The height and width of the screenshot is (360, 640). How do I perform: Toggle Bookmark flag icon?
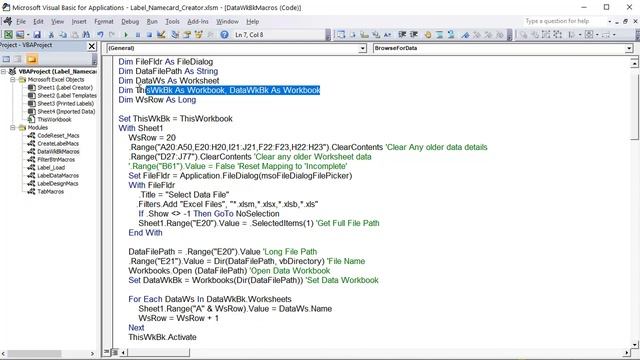(465, 35)
